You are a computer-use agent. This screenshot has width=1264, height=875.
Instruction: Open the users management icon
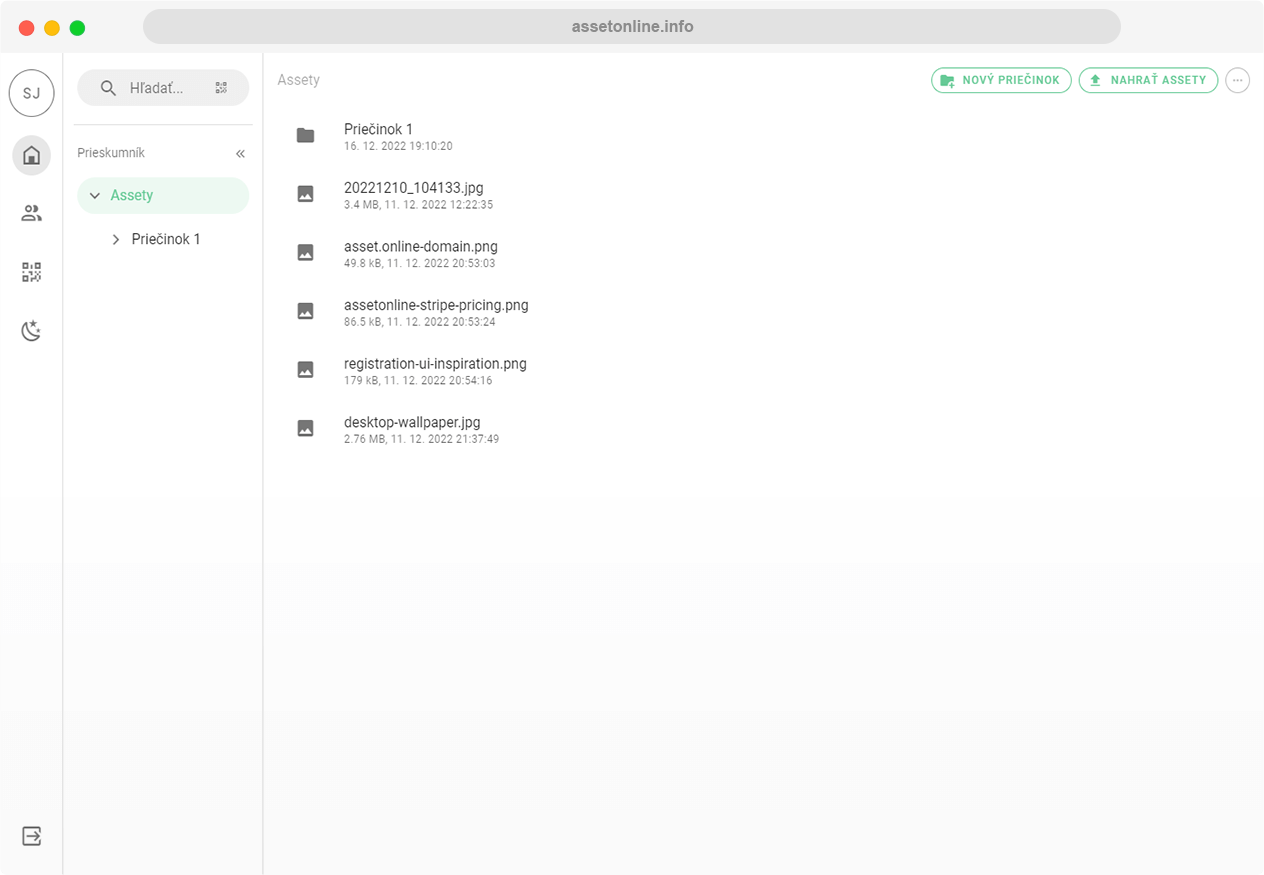31,213
